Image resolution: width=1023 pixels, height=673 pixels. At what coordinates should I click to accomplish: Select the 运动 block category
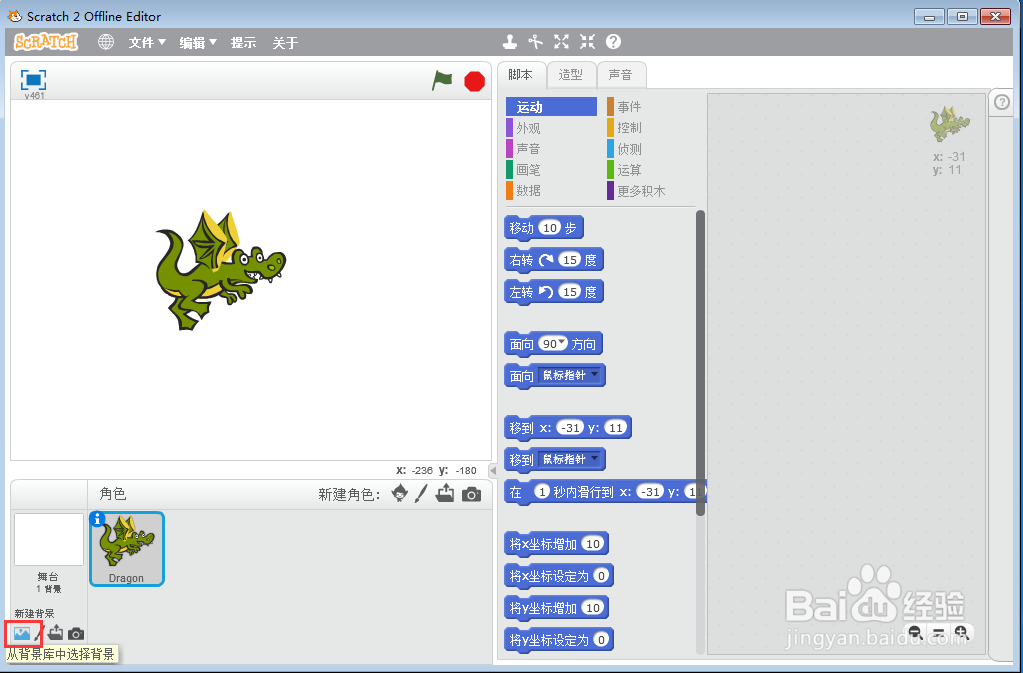(x=551, y=107)
